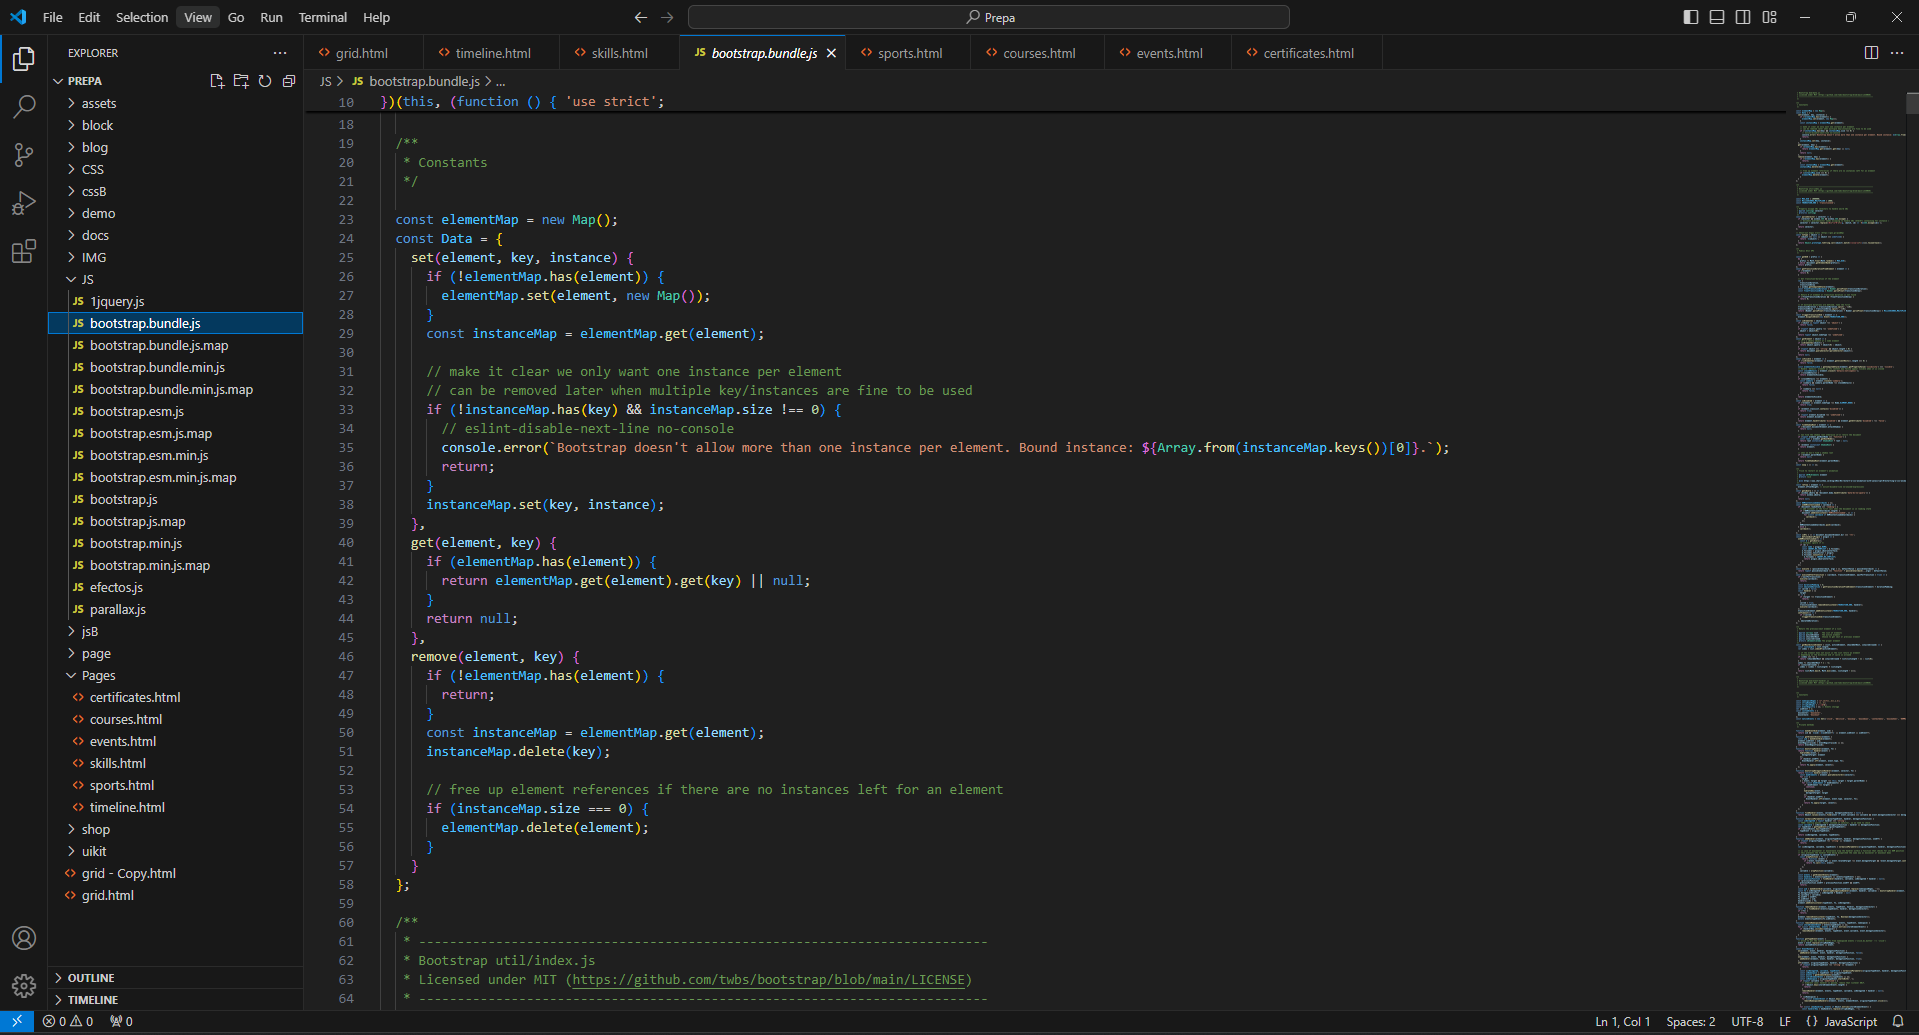The height and width of the screenshot is (1035, 1919).
Task: Expand the assets folder
Action: pos(98,103)
